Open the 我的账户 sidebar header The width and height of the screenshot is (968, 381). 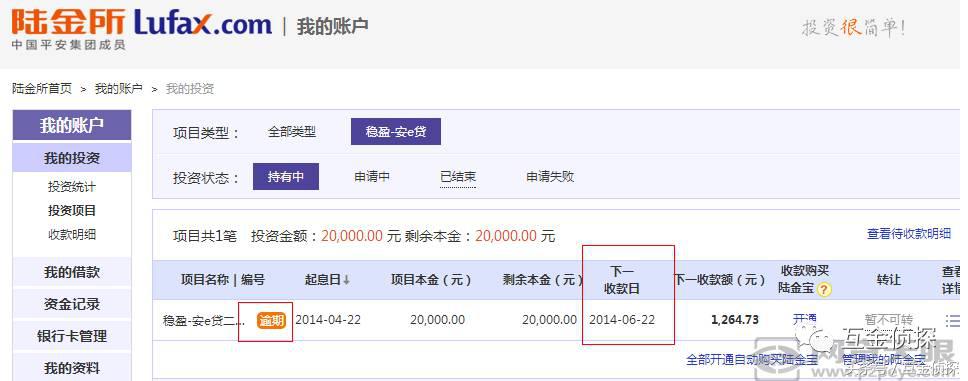[72, 125]
